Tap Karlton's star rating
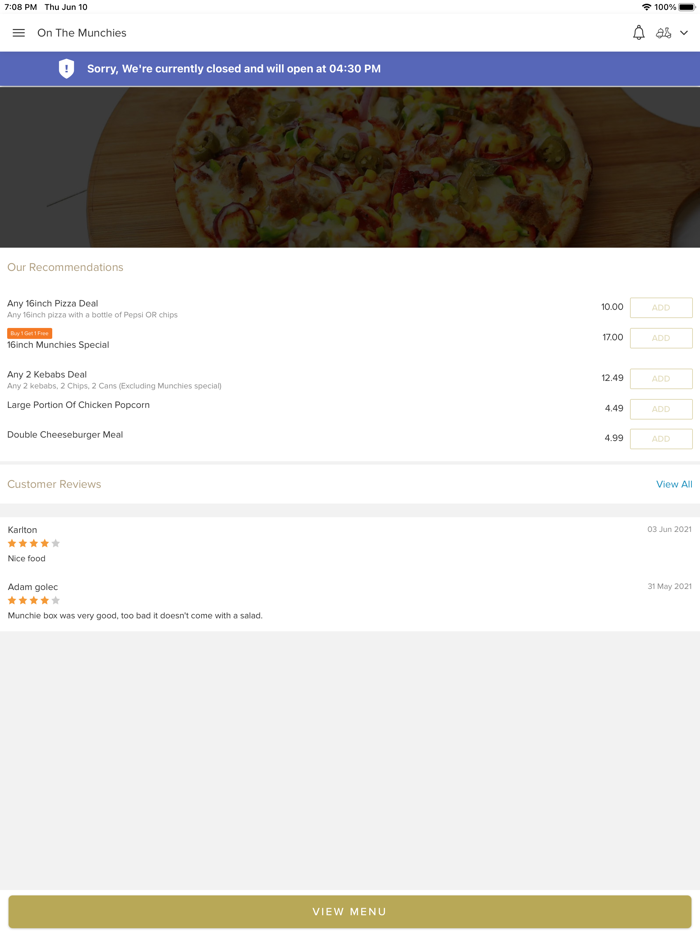 (34, 544)
